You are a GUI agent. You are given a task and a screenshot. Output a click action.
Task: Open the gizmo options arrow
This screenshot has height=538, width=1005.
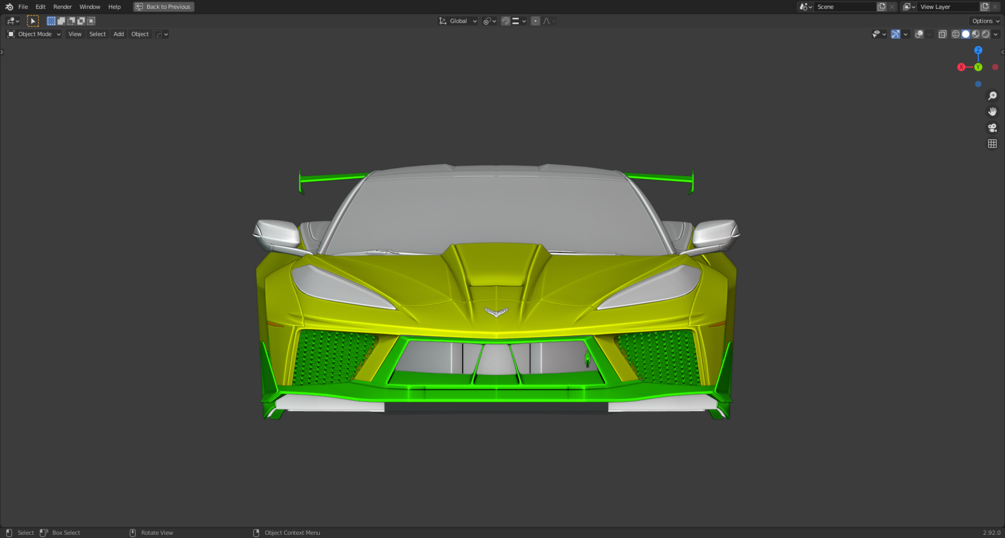[x=905, y=34]
